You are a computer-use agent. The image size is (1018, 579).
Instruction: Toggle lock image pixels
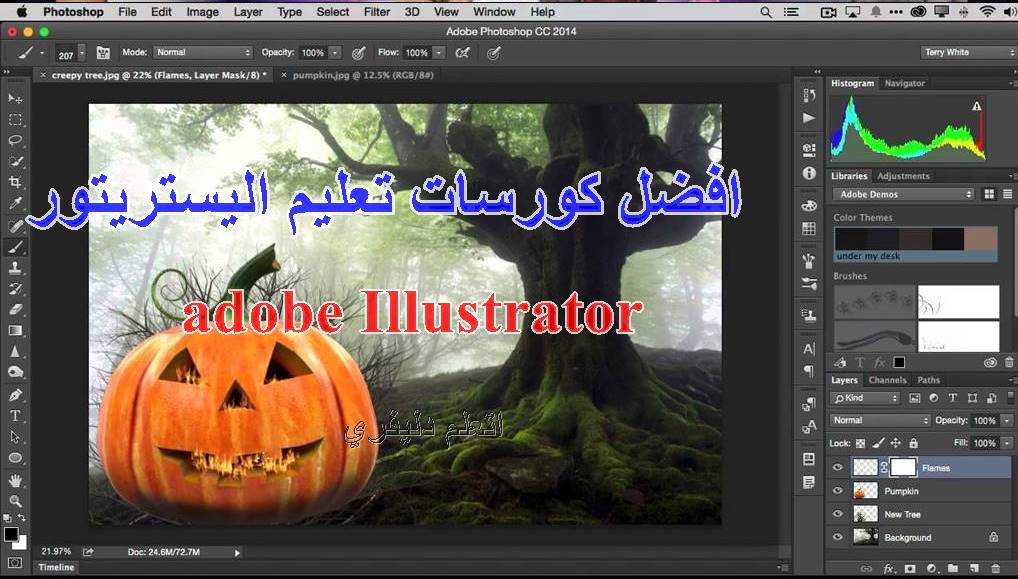coord(878,443)
